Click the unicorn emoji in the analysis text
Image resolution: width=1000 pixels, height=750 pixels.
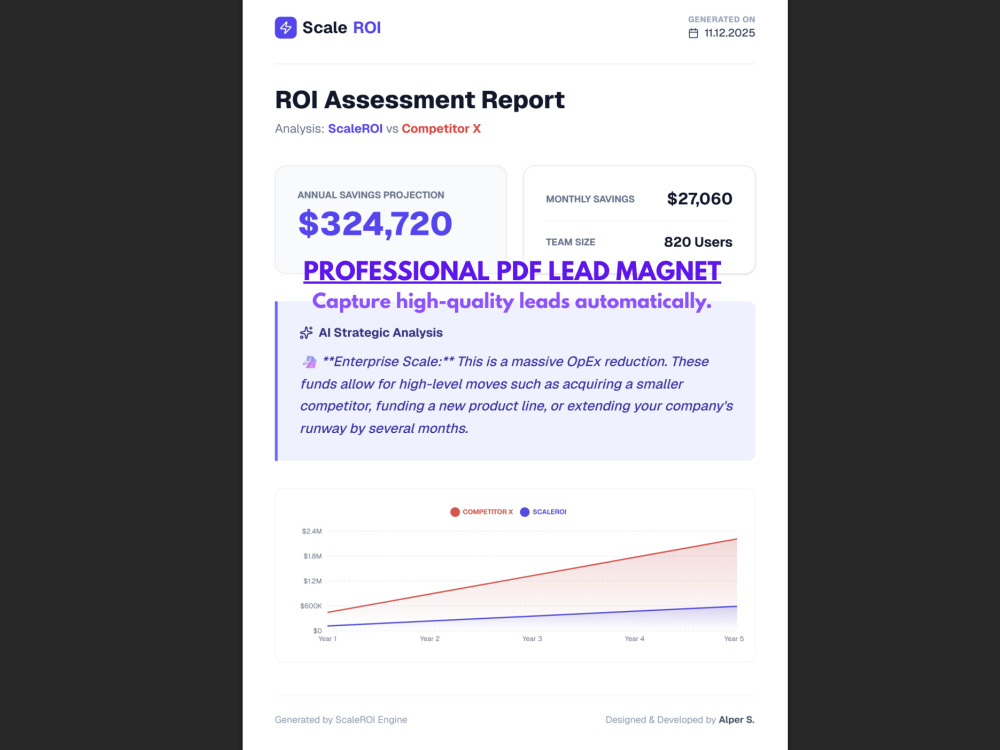click(x=309, y=362)
